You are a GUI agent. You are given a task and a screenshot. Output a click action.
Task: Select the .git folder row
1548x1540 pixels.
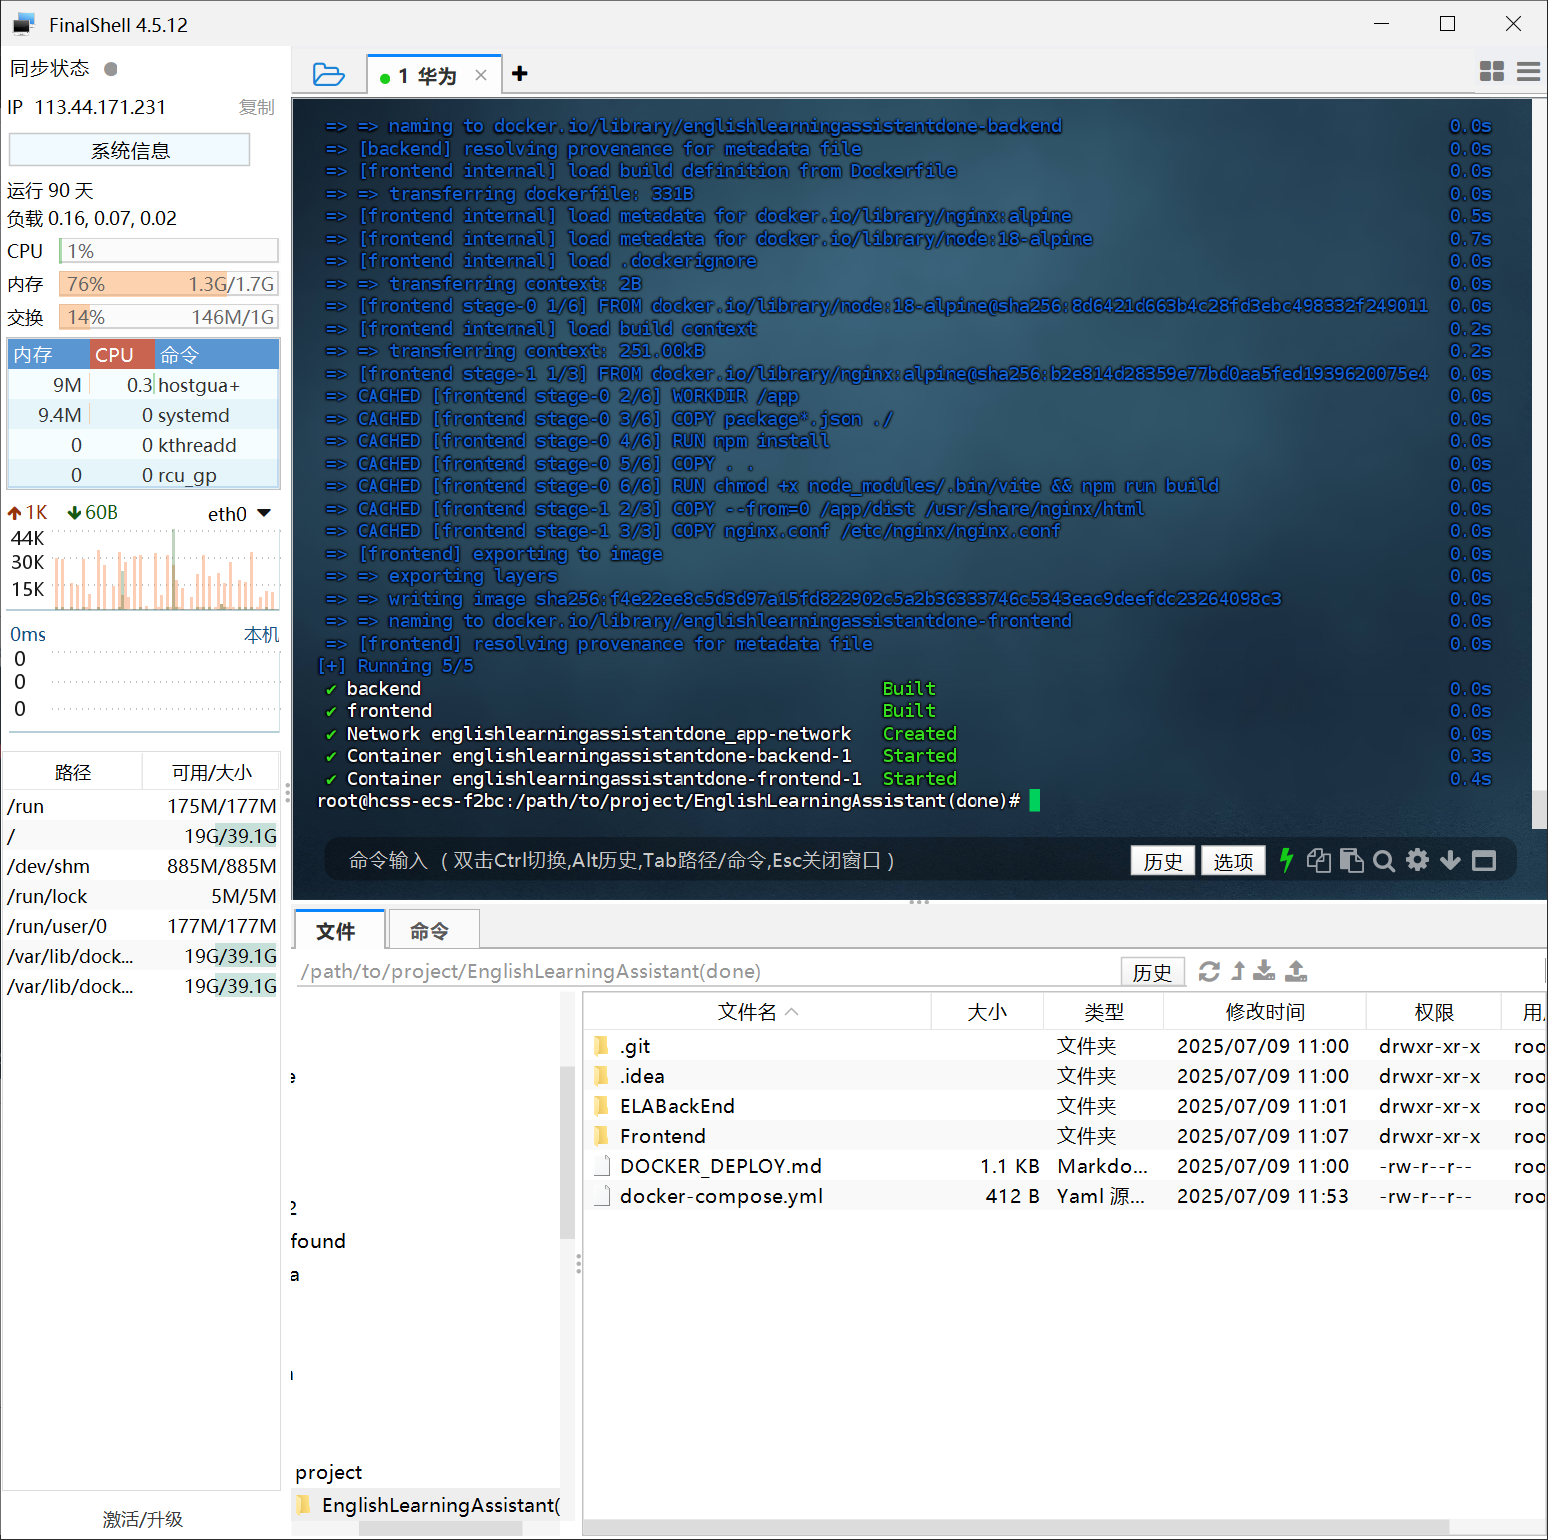(x=1065, y=1046)
